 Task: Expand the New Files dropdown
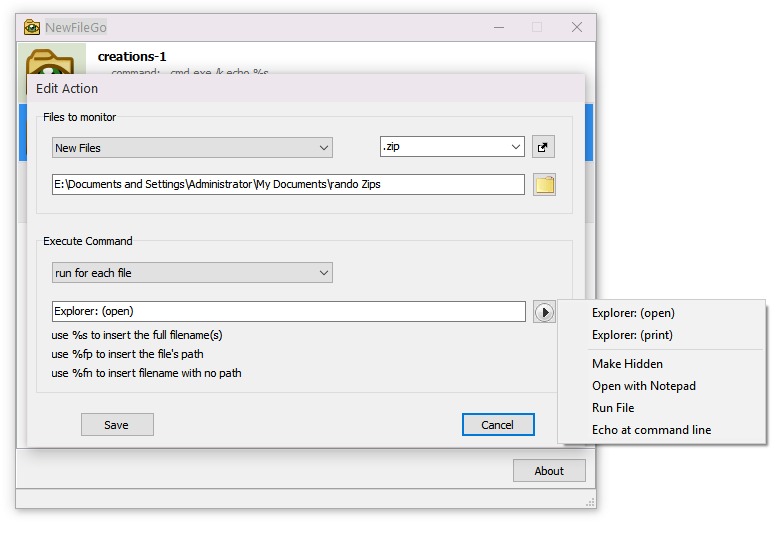192,148
